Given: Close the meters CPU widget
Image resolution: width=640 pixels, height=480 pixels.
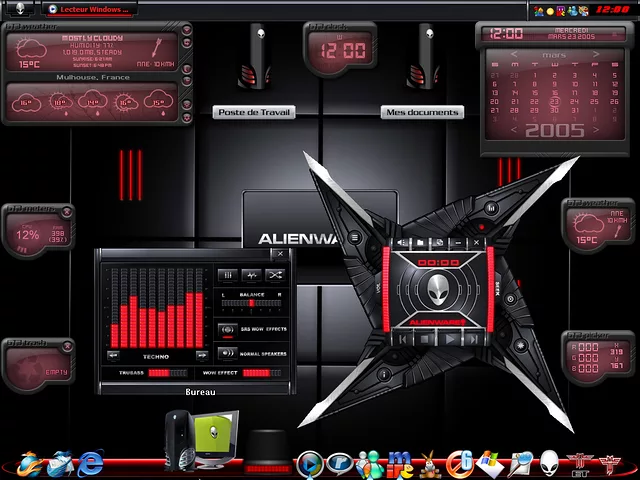Looking at the screenshot, I should [67, 212].
